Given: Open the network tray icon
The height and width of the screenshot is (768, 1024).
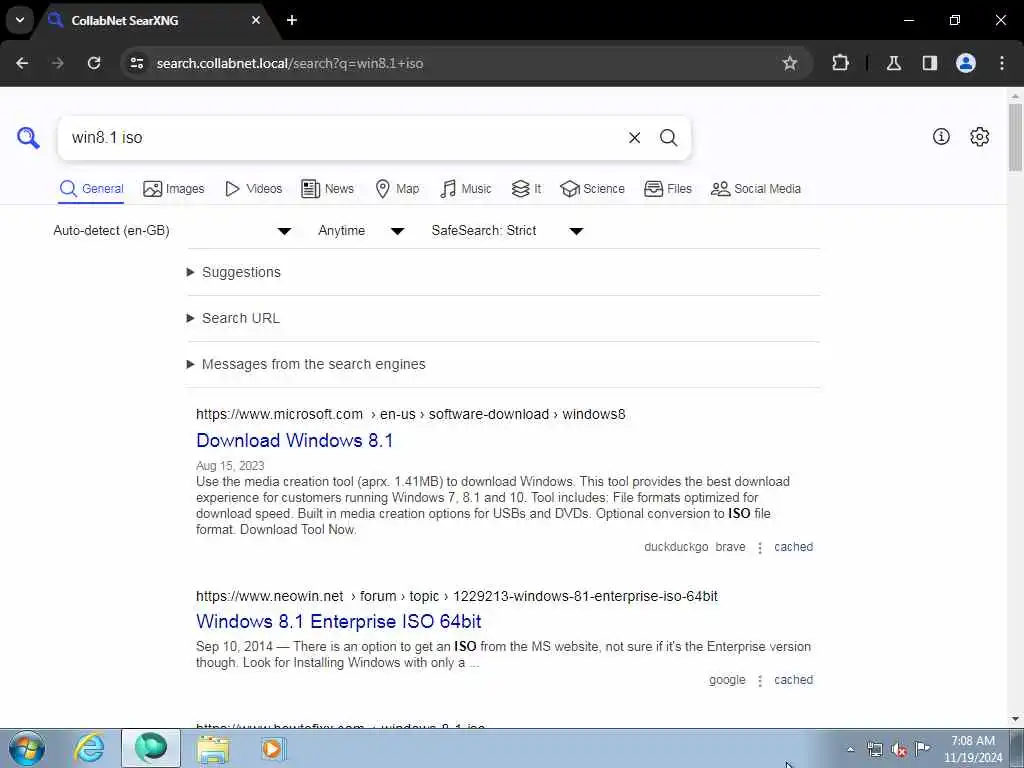Looking at the screenshot, I should point(874,750).
